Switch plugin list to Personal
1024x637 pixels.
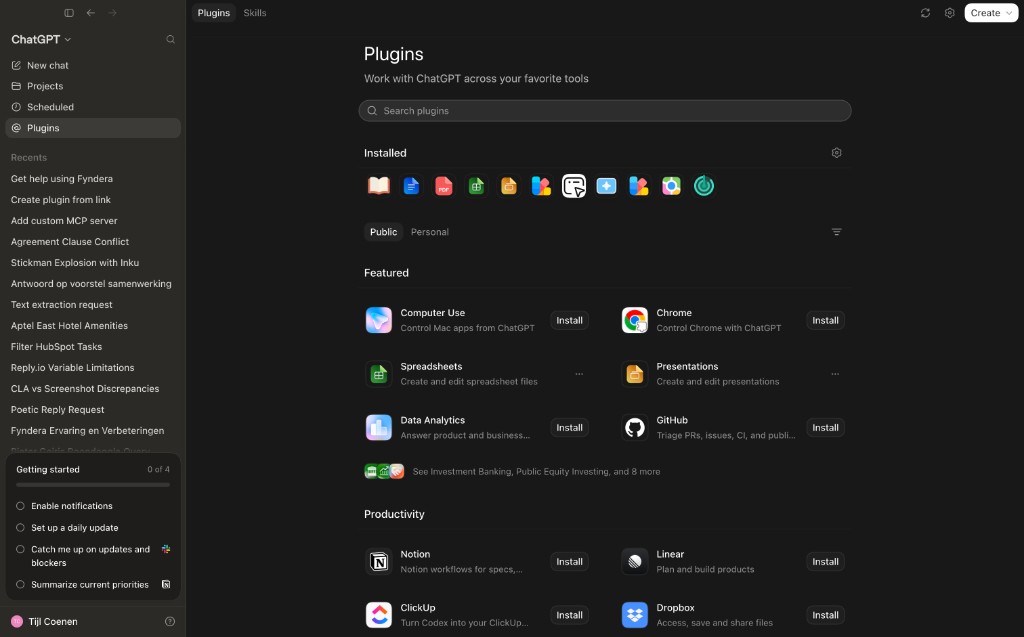(430, 232)
